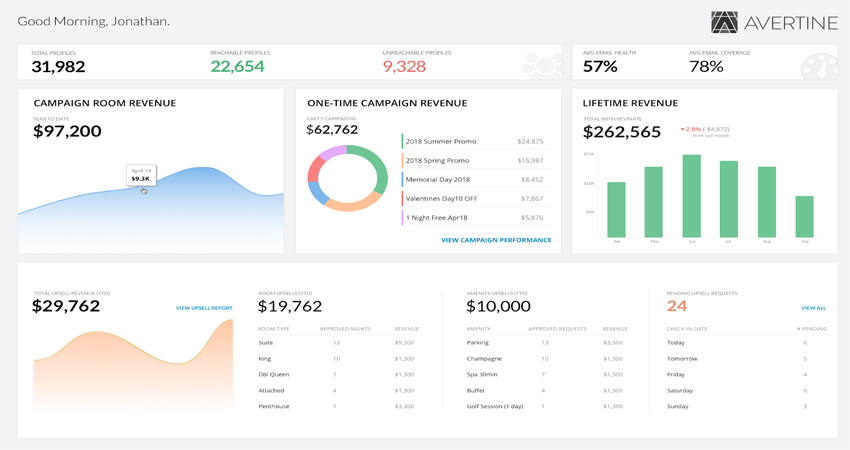Screen dimensions: 850x450
Task: Click the gauge icon in email health card
Action: pyautogui.click(x=818, y=65)
